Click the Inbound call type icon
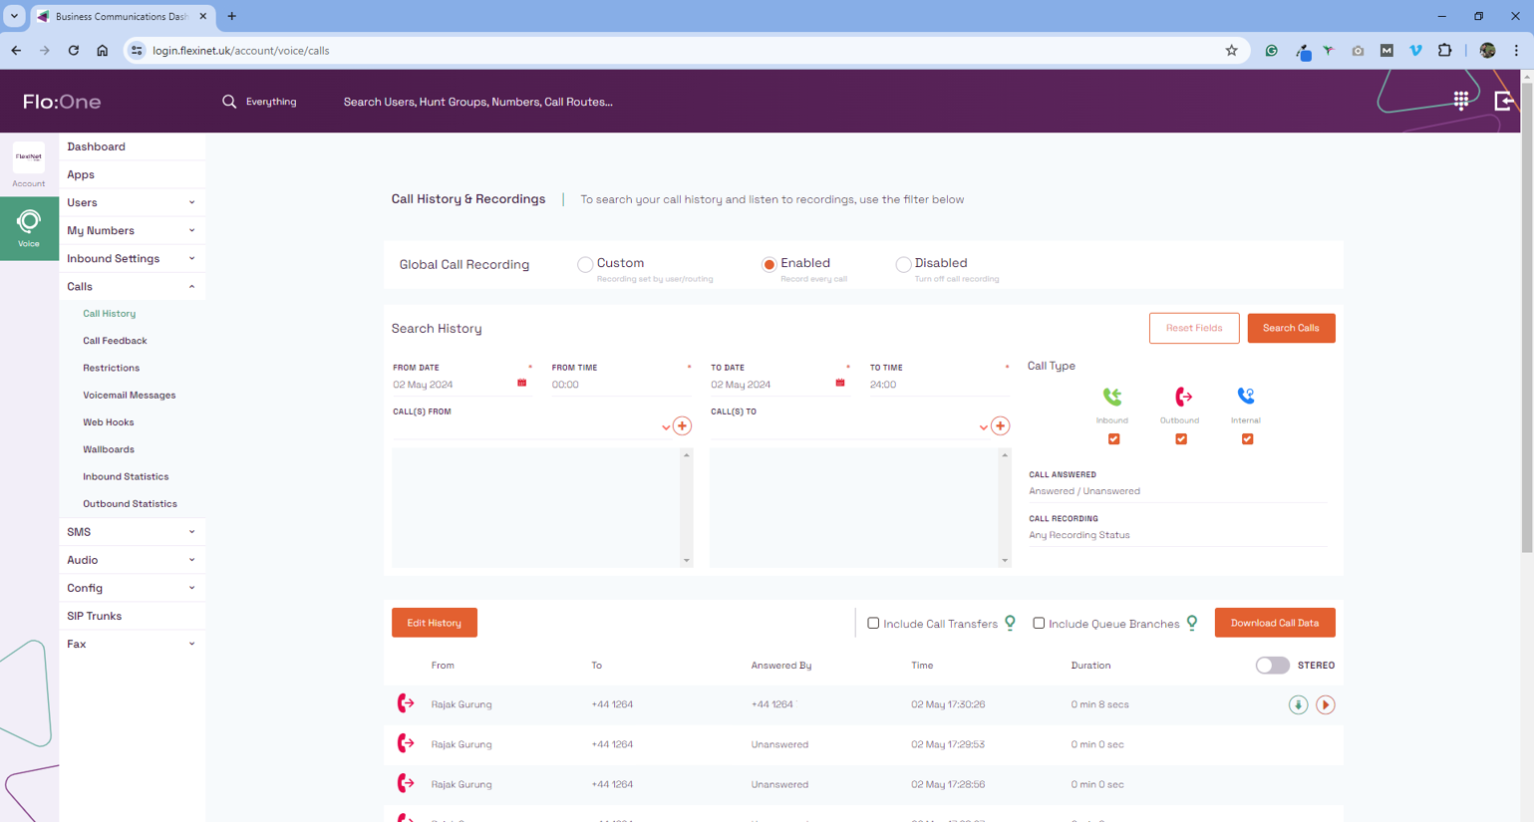 click(1112, 397)
